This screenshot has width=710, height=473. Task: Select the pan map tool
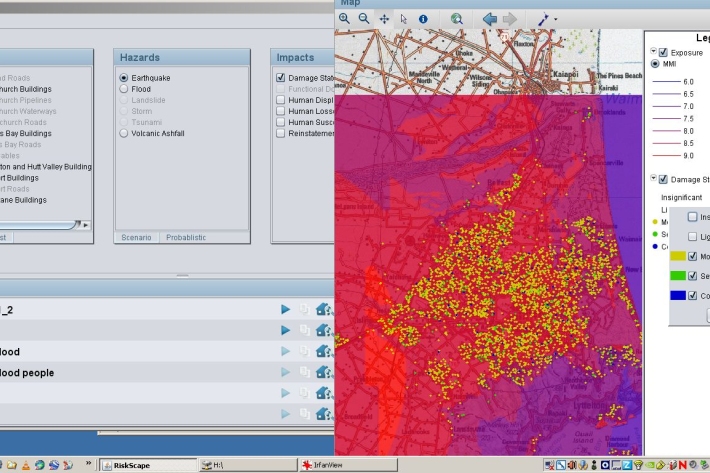click(x=384, y=18)
